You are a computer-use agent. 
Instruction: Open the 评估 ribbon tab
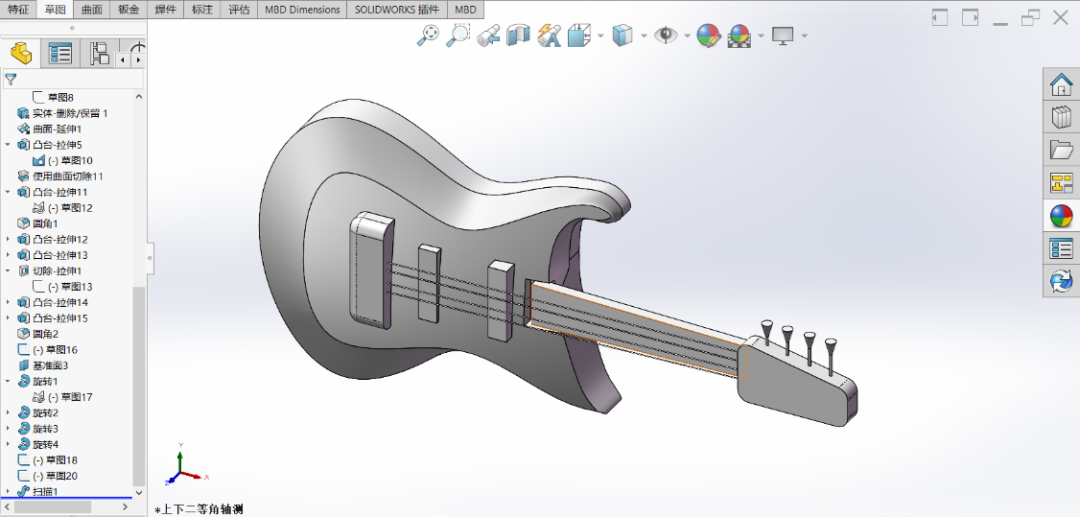coord(239,10)
